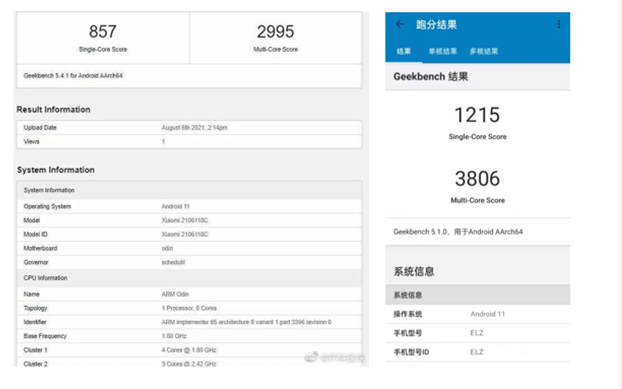The image size is (622, 389).
Task: Click the Geekbench 5.4.1 for Android label
Action: 73,75
